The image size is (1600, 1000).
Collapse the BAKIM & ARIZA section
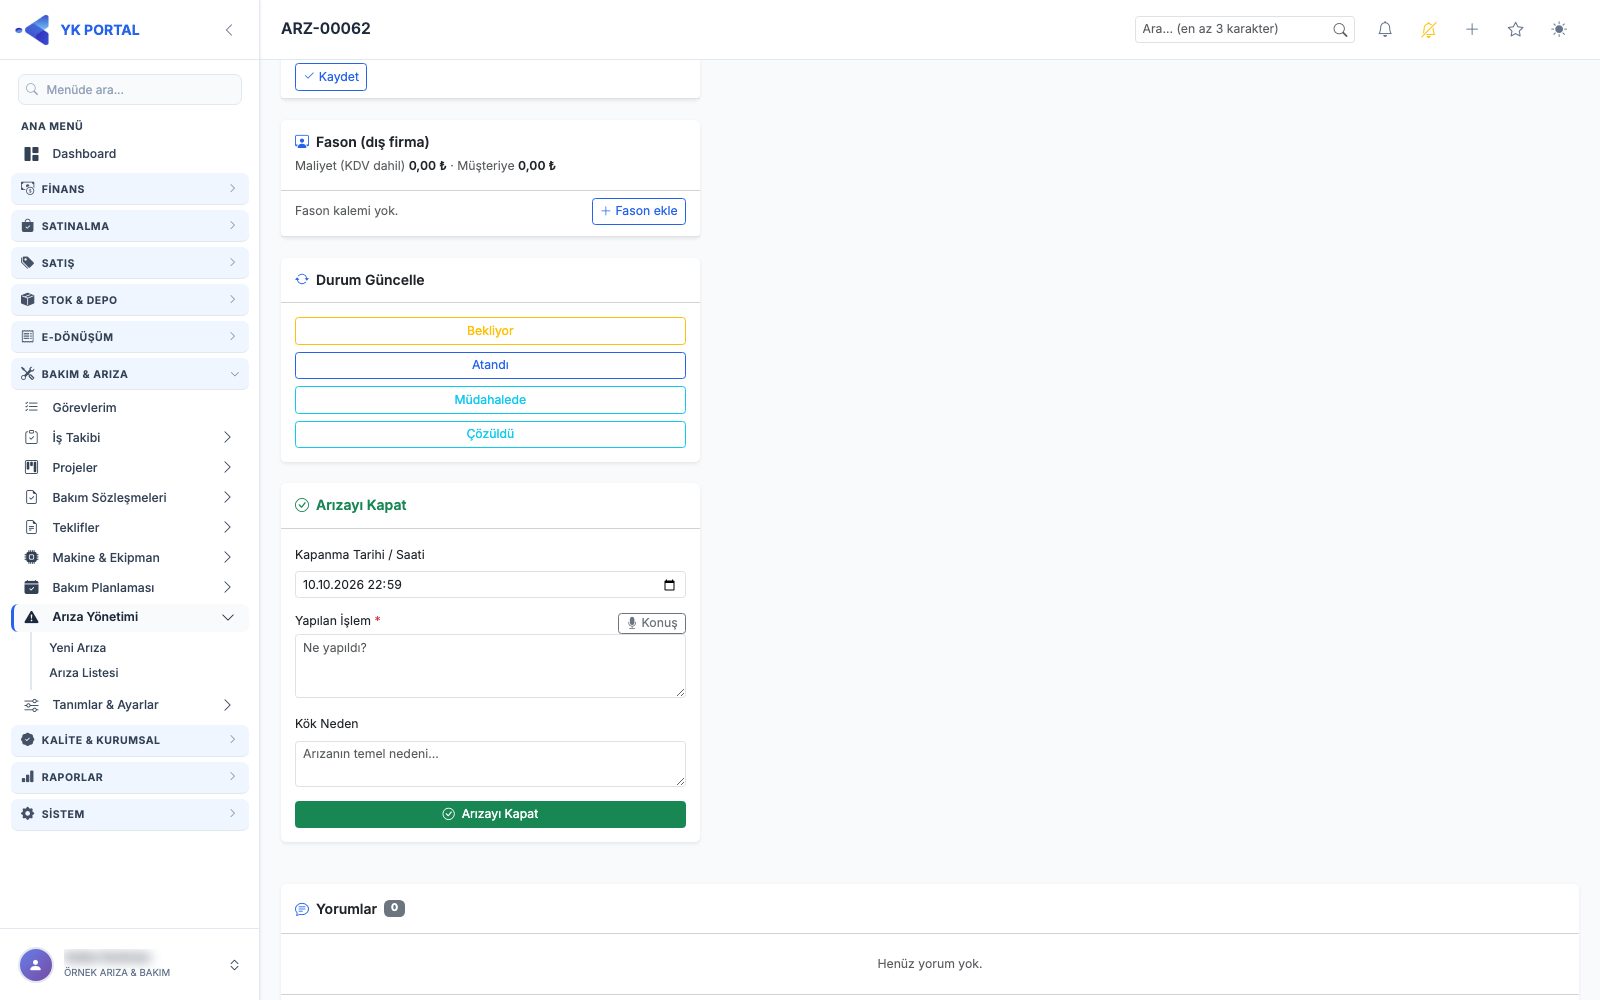[x=130, y=374]
